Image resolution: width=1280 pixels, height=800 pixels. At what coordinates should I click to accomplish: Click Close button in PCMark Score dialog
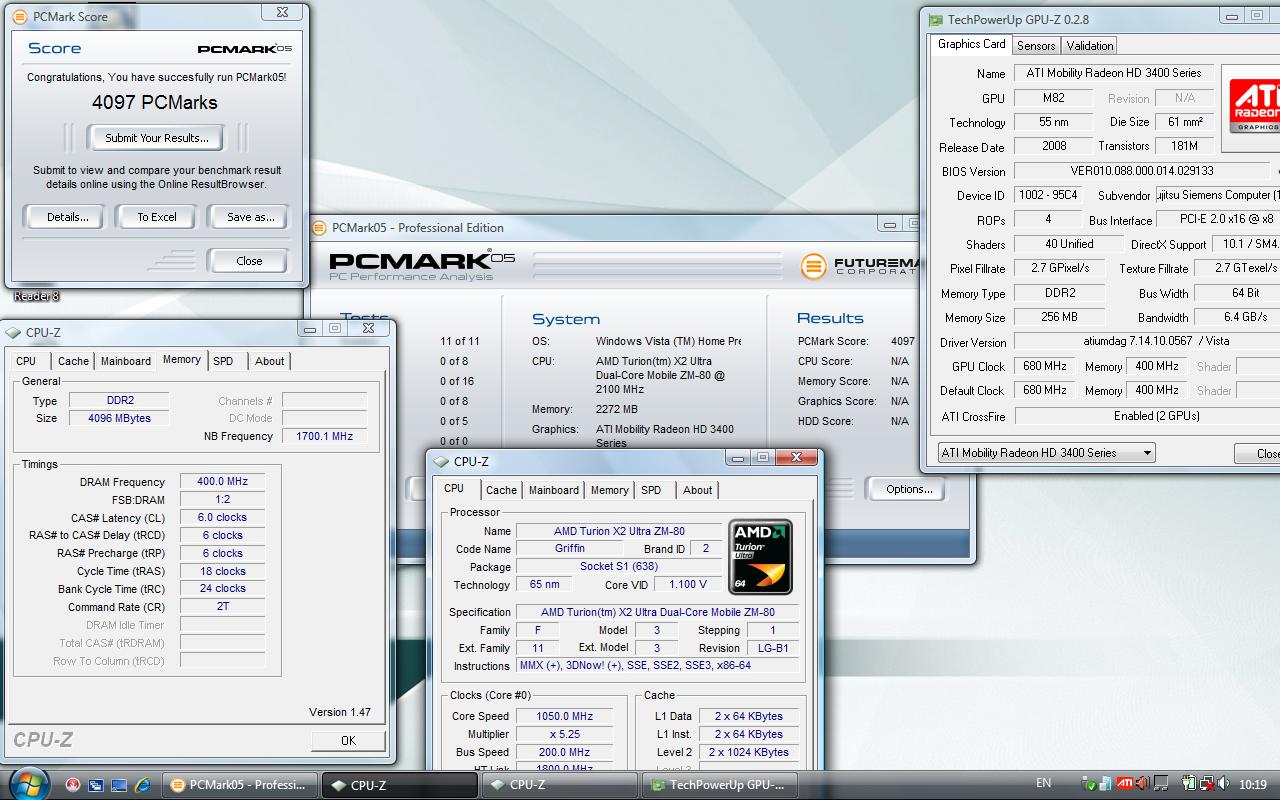click(249, 261)
